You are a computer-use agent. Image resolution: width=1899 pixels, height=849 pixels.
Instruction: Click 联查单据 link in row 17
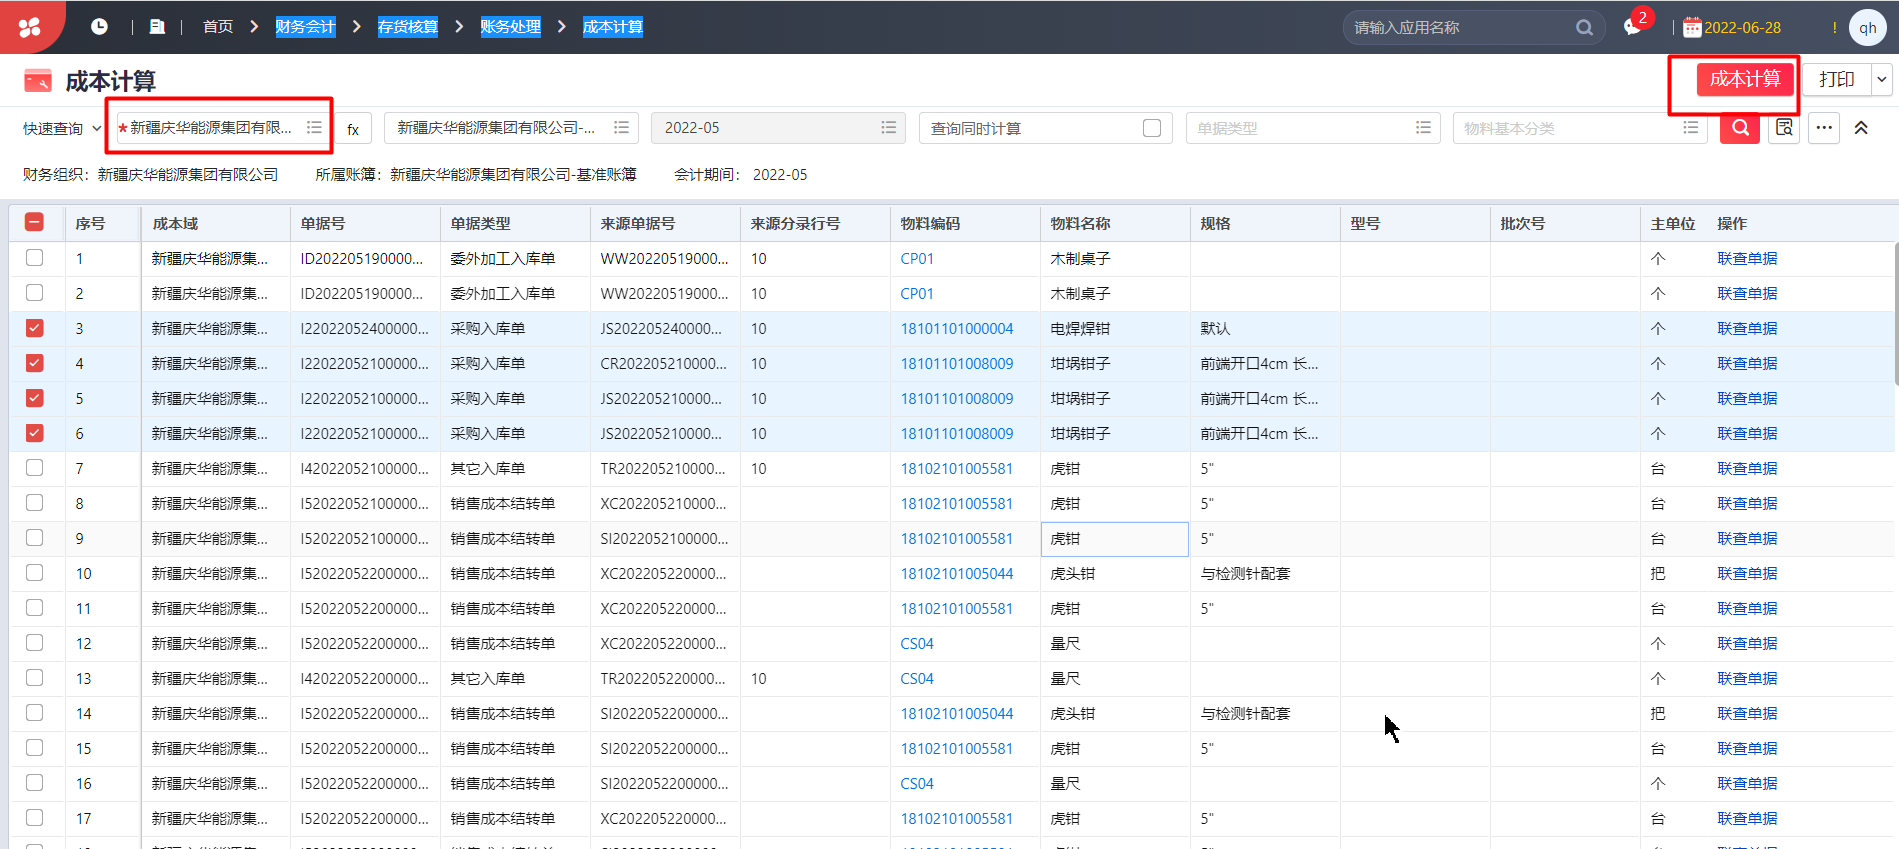pos(1747,818)
